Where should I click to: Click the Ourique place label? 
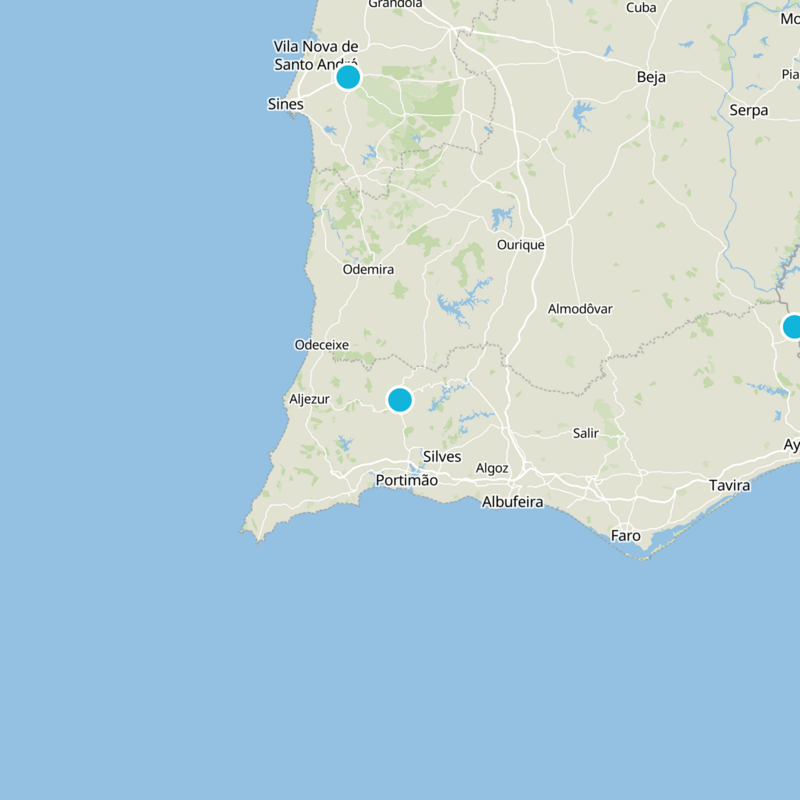pyautogui.click(x=521, y=243)
